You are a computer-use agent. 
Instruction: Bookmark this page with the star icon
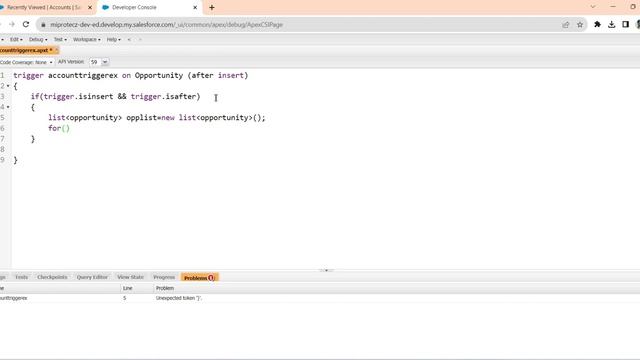click(580, 24)
